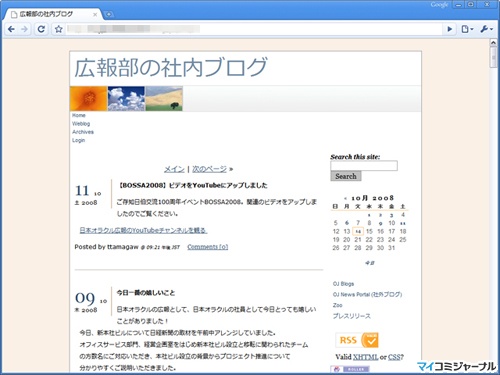
Task: Open the wrench settings menu
Action: coord(486,29)
